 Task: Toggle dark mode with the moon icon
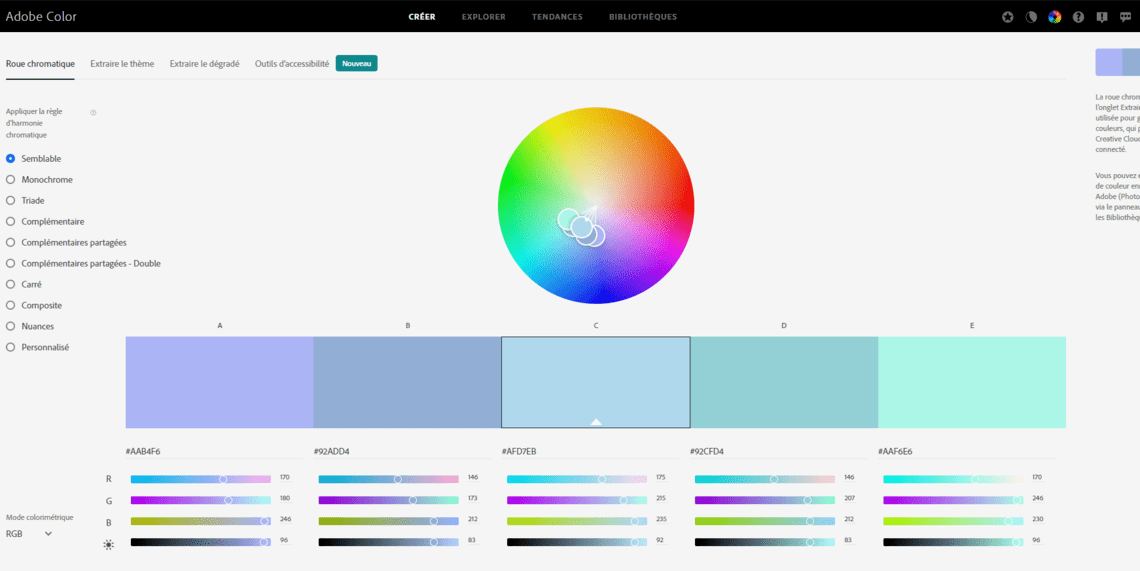(1031, 17)
